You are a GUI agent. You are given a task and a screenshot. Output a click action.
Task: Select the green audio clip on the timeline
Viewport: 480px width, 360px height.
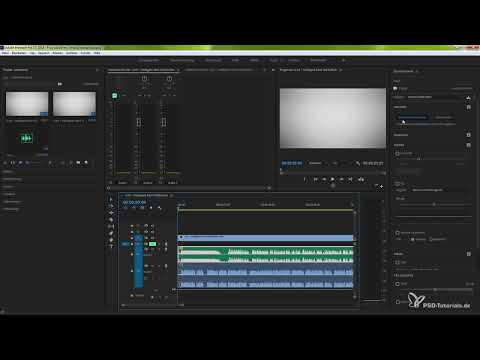pyautogui.click(x=266, y=255)
